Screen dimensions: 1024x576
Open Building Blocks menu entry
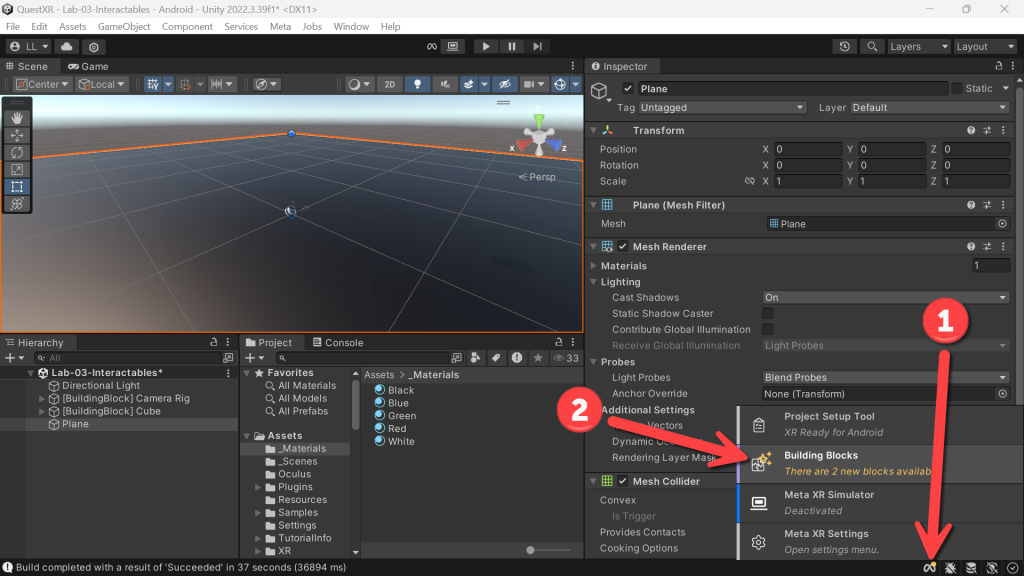tap(881, 463)
